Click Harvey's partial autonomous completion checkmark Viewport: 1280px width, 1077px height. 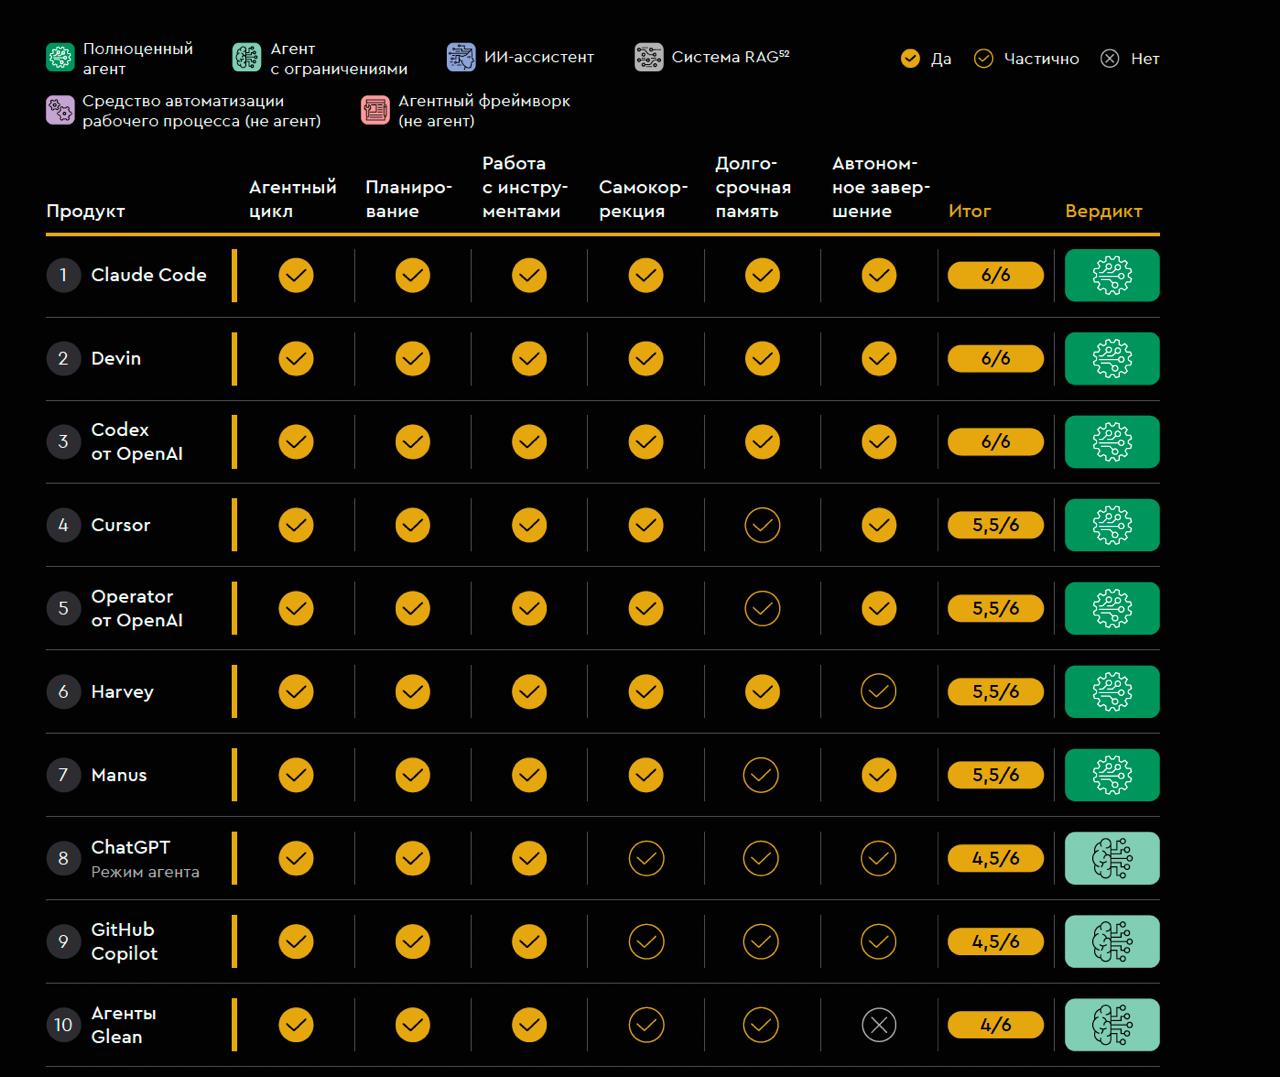pyautogui.click(x=879, y=691)
